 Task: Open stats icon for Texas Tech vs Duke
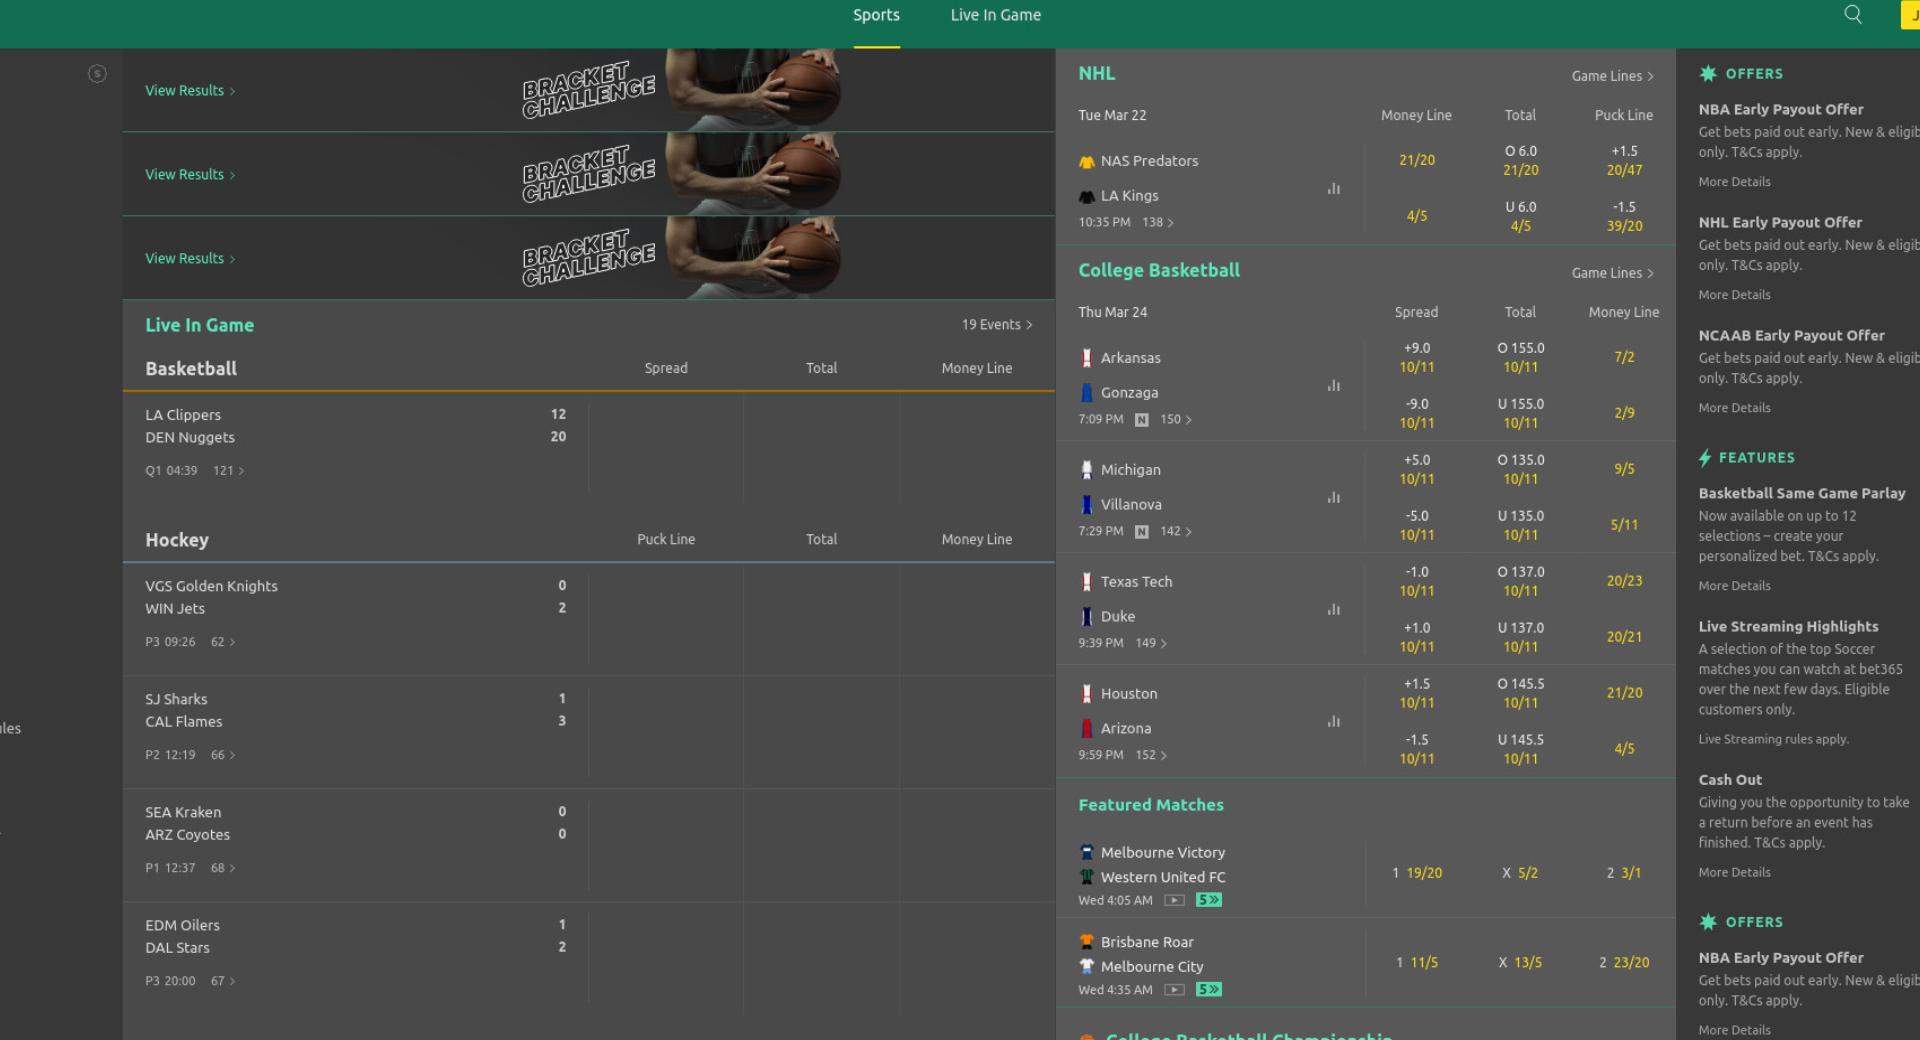[x=1333, y=609]
